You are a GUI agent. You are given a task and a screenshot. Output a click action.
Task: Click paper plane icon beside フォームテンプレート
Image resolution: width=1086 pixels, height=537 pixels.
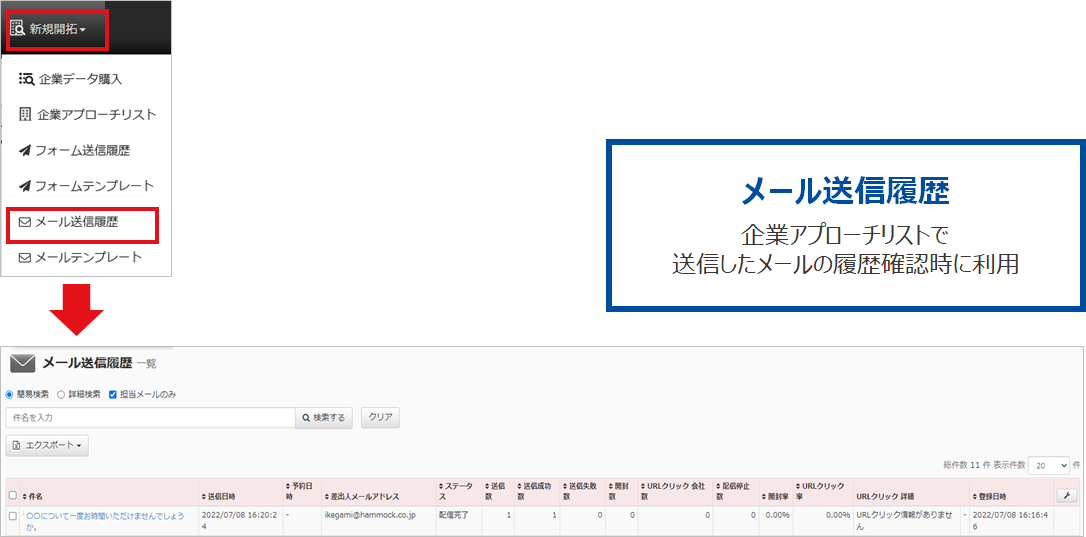click(x=25, y=186)
